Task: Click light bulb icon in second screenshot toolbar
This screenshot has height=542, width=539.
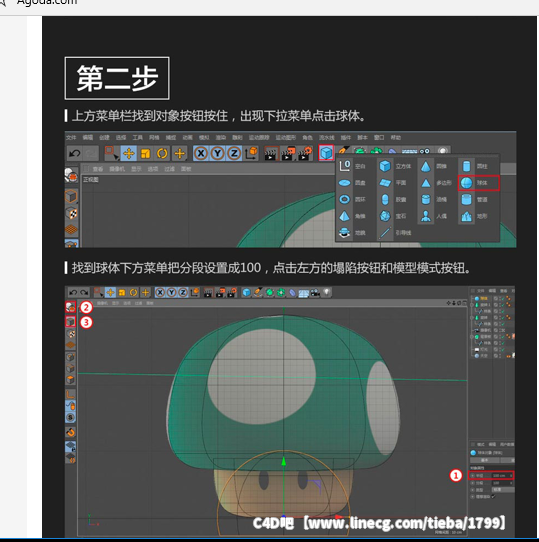Action: pos(326,292)
